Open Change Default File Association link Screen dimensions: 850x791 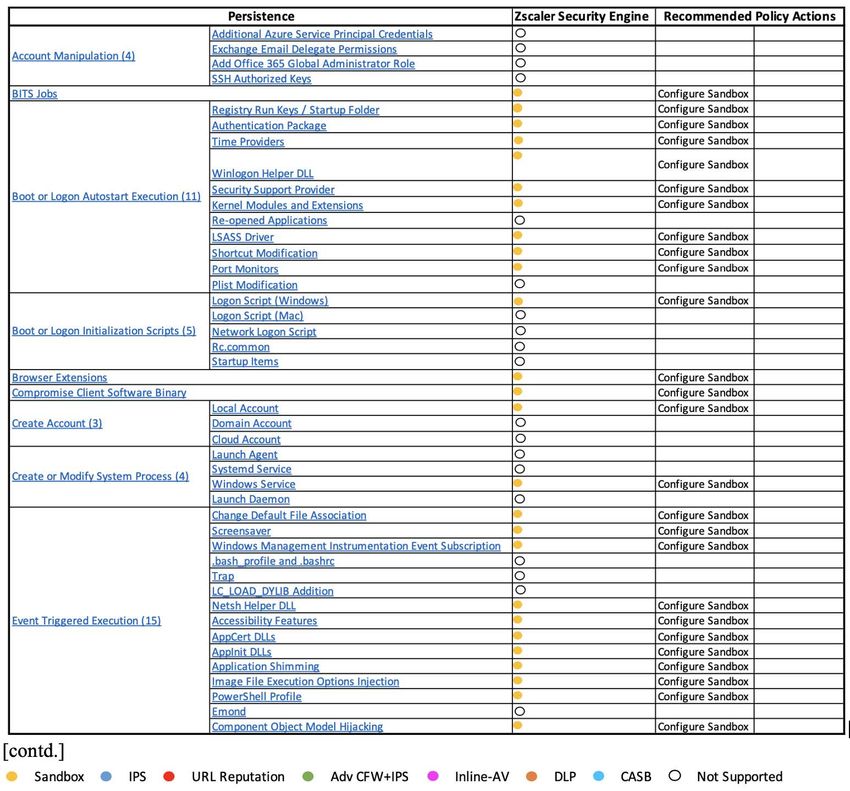289,516
